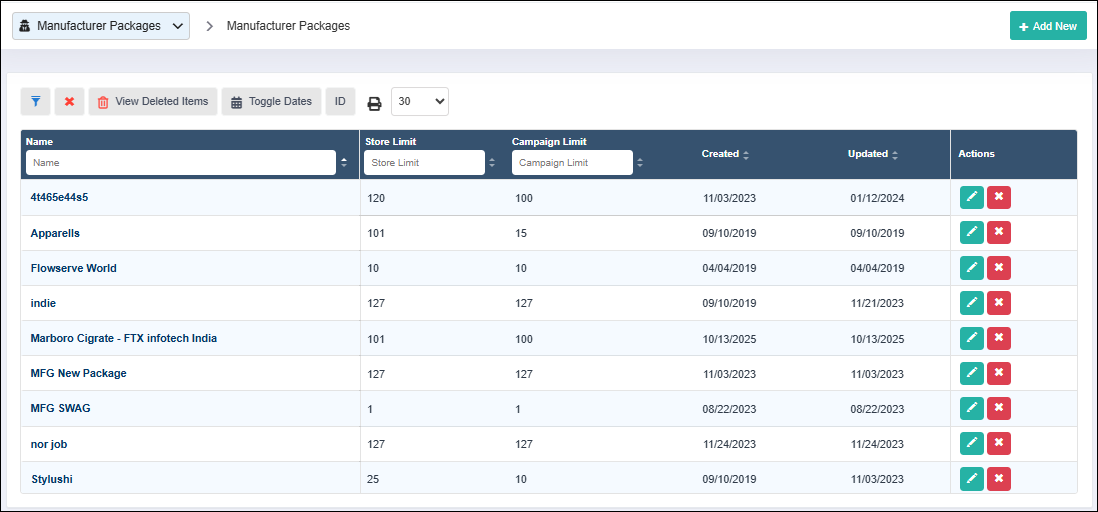Delete the Apparells package

(x=998, y=233)
